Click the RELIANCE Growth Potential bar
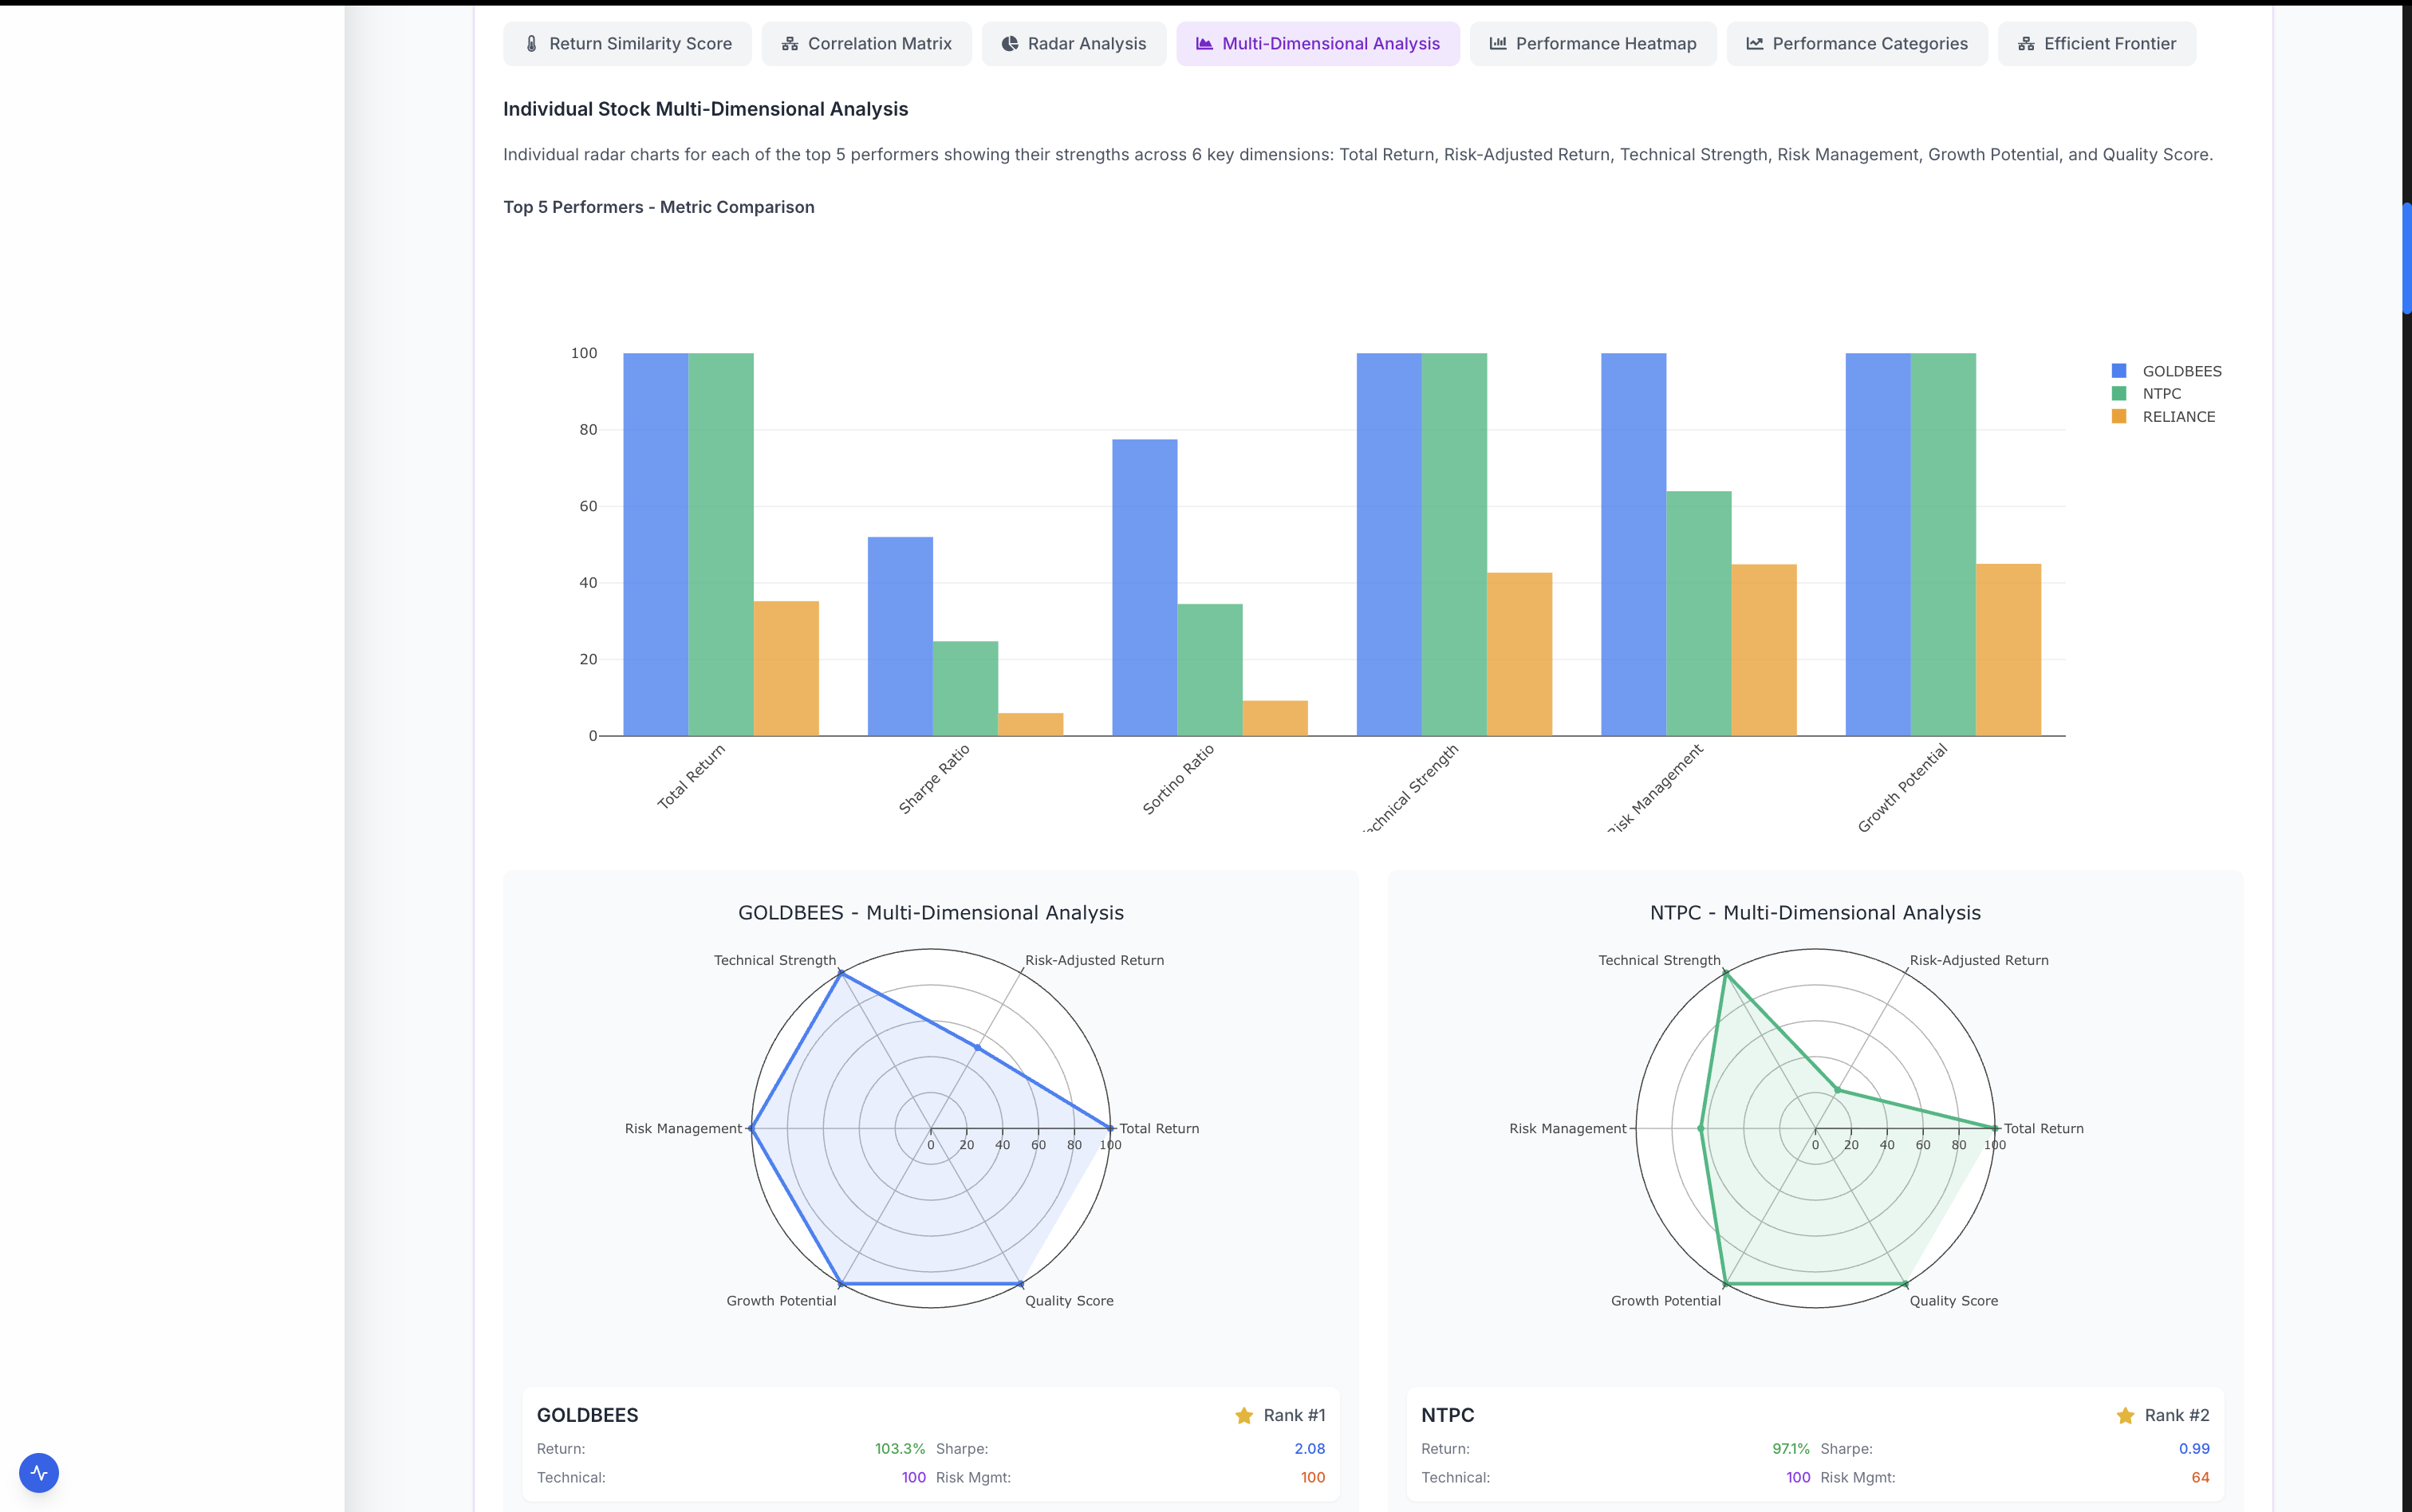 2008,650
